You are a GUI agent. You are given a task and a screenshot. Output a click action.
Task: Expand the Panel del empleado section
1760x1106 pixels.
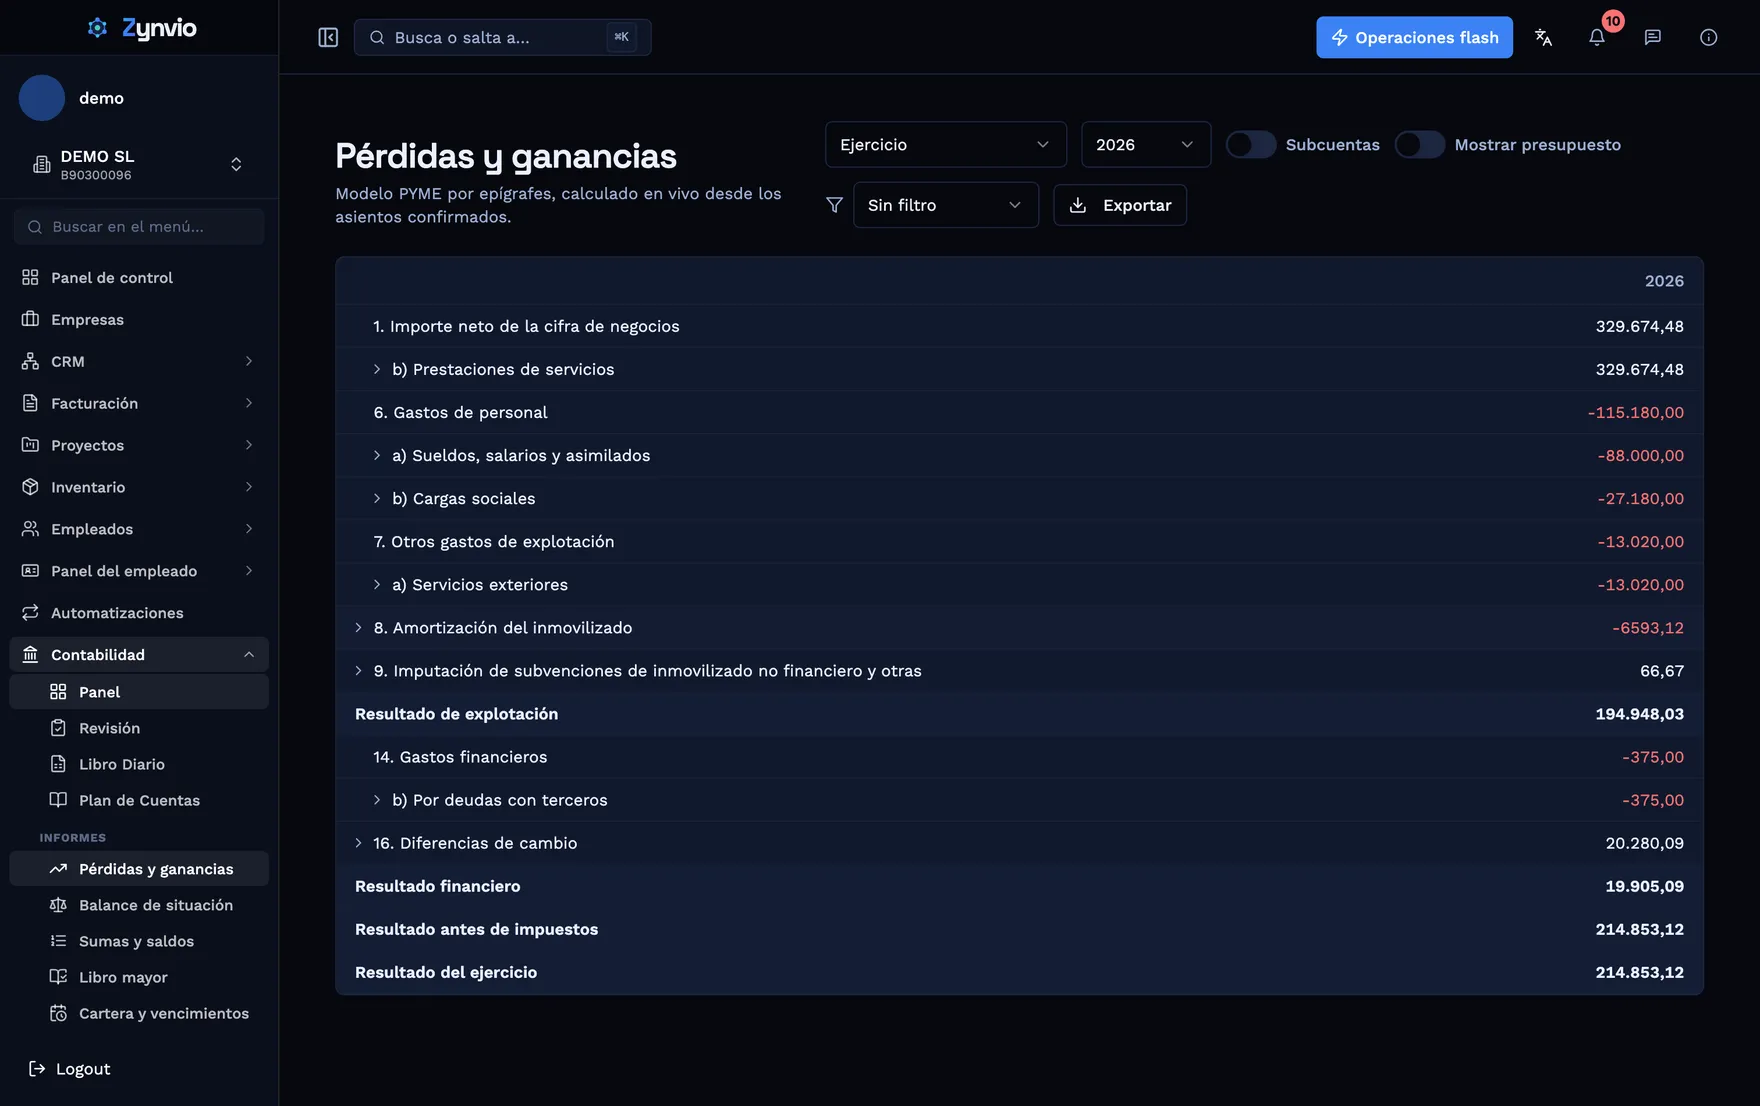click(139, 571)
